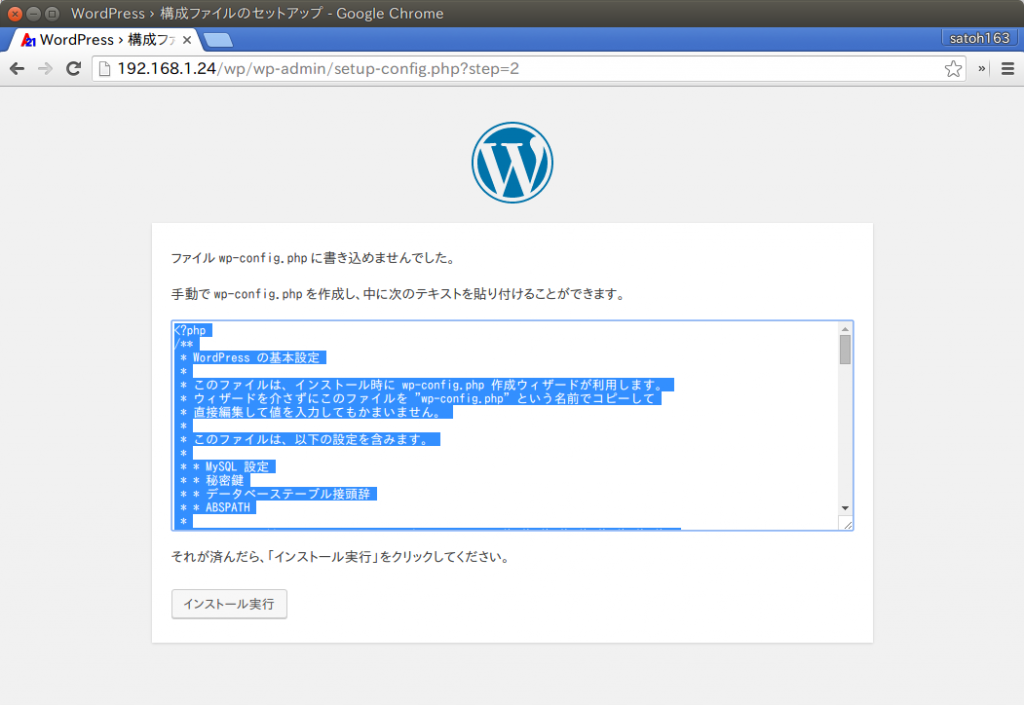1024x705 pixels.
Task: Click the インストール実行 button
Action: point(229,604)
